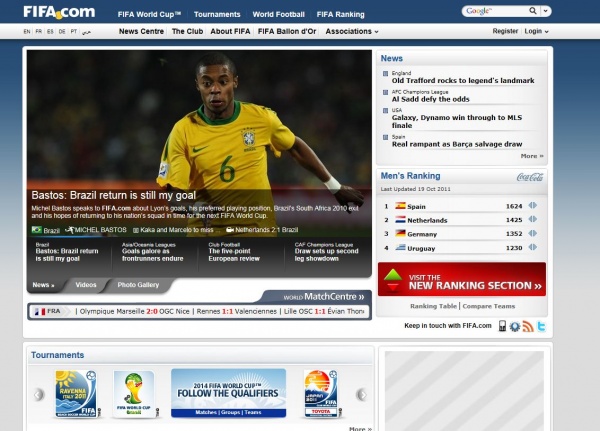This screenshot has width=600, height=431.
Task: Click article icon beside AFC Champions League item
Action: pyautogui.click(x=385, y=92)
